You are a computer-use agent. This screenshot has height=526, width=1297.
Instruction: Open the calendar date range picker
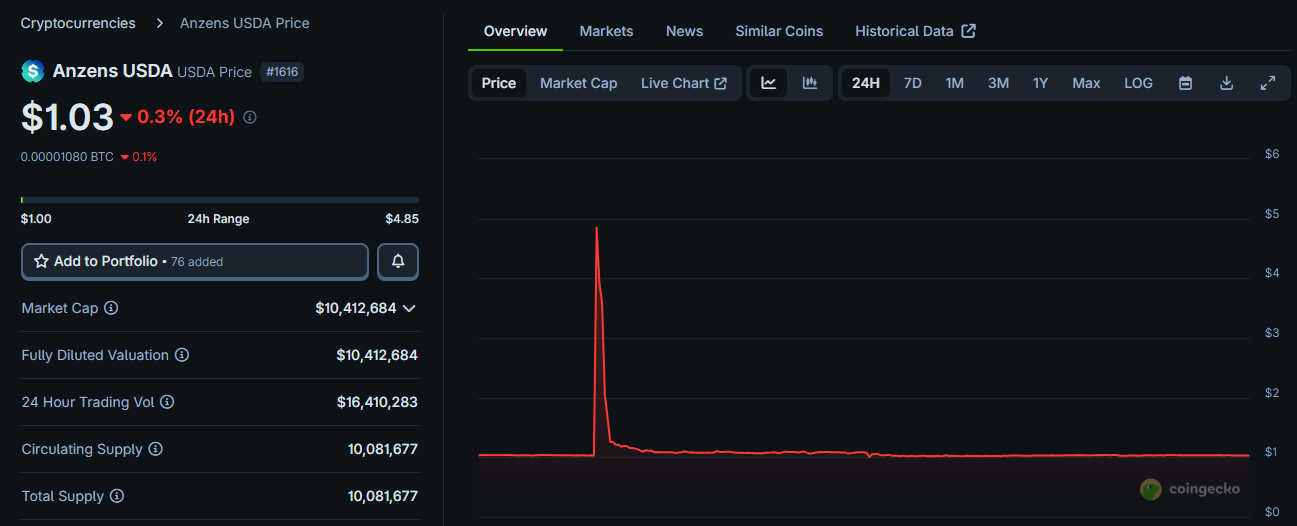tap(1185, 83)
